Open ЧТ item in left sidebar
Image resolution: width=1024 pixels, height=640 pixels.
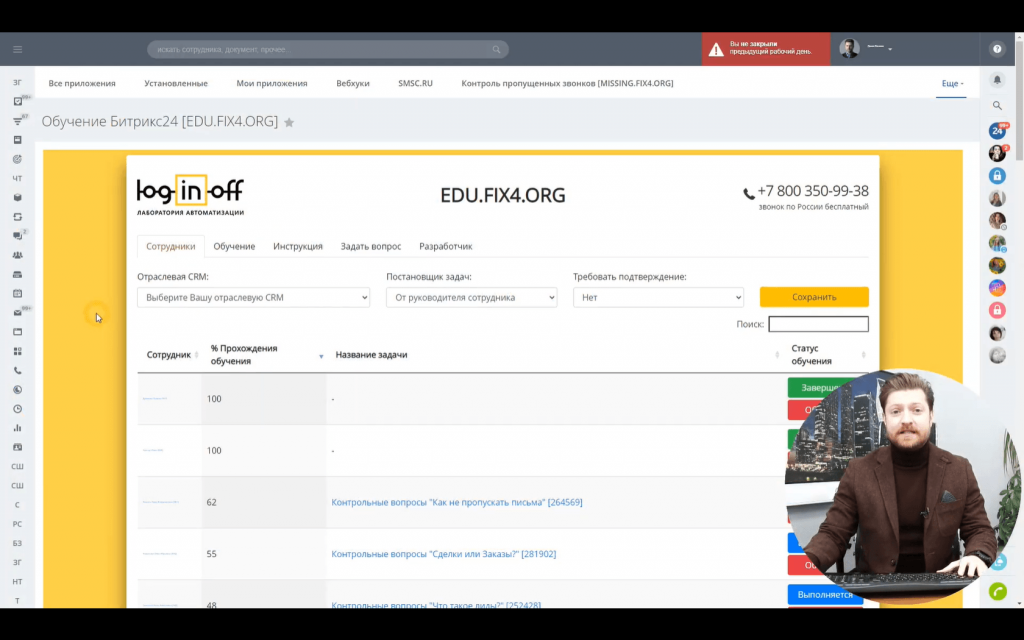tap(18, 178)
